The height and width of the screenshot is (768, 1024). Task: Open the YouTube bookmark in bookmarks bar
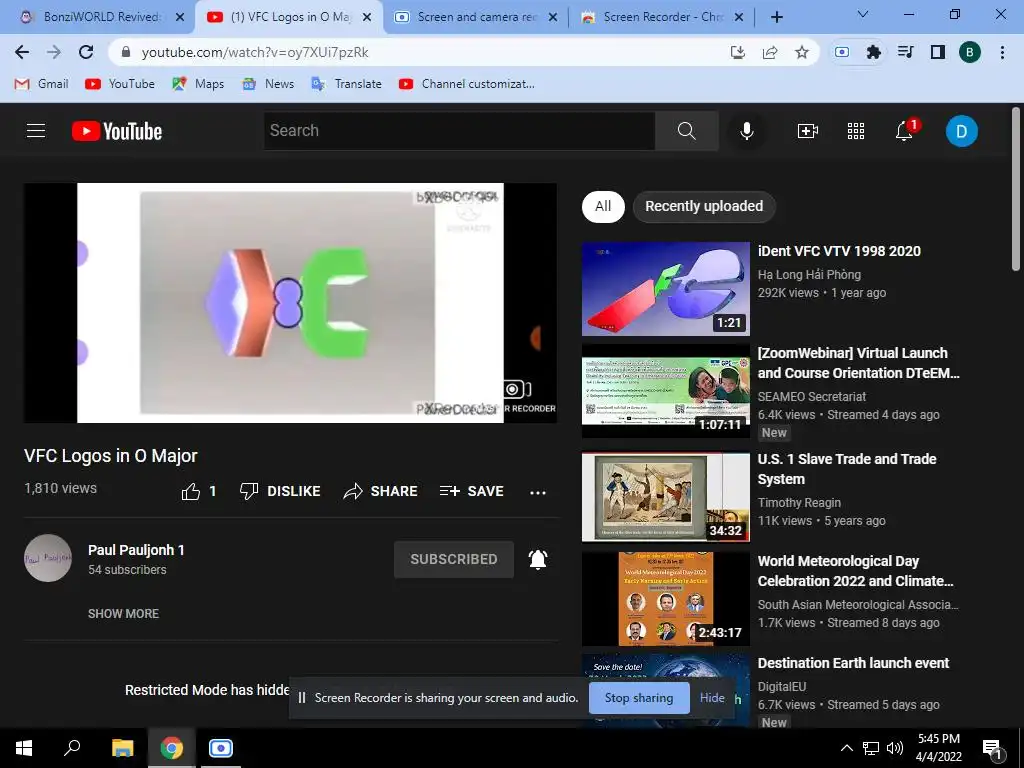point(120,84)
